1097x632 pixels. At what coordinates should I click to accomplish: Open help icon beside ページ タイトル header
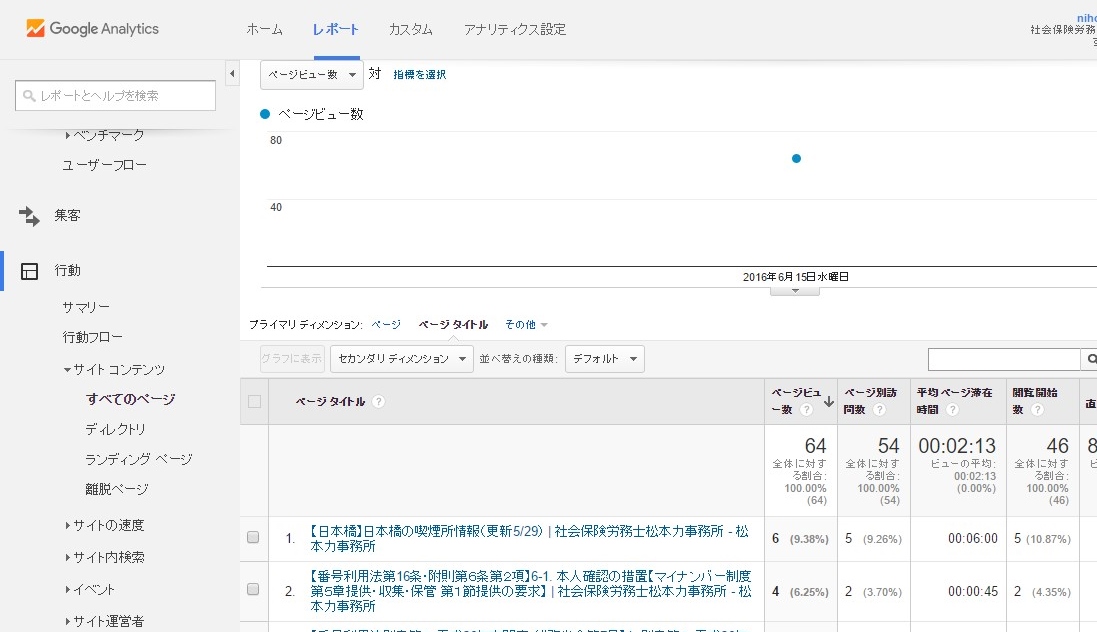[379, 402]
